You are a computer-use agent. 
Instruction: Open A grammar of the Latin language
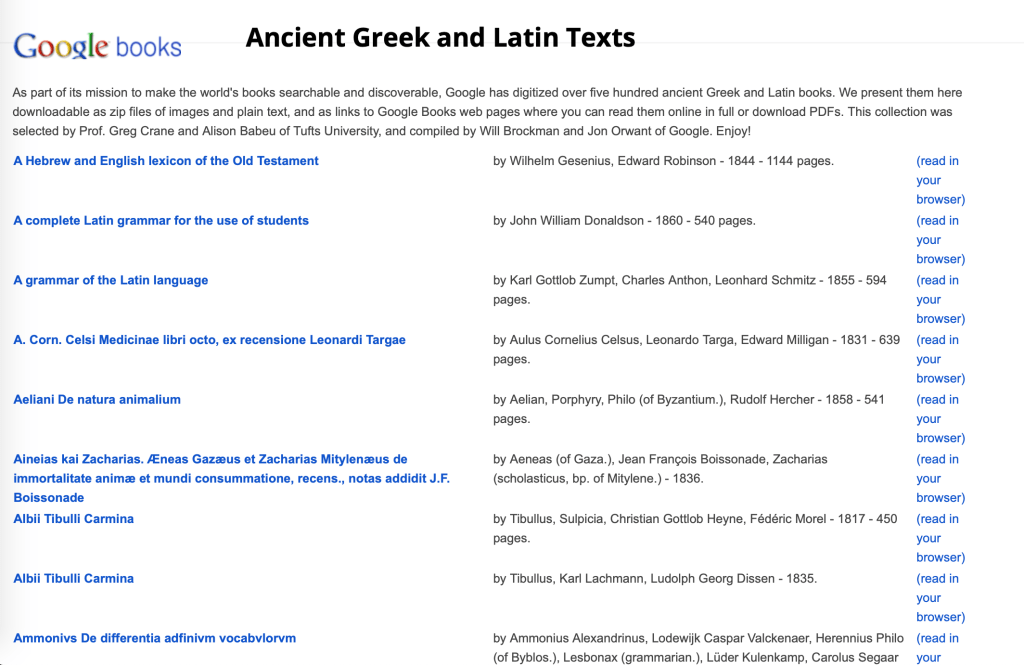pos(111,281)
